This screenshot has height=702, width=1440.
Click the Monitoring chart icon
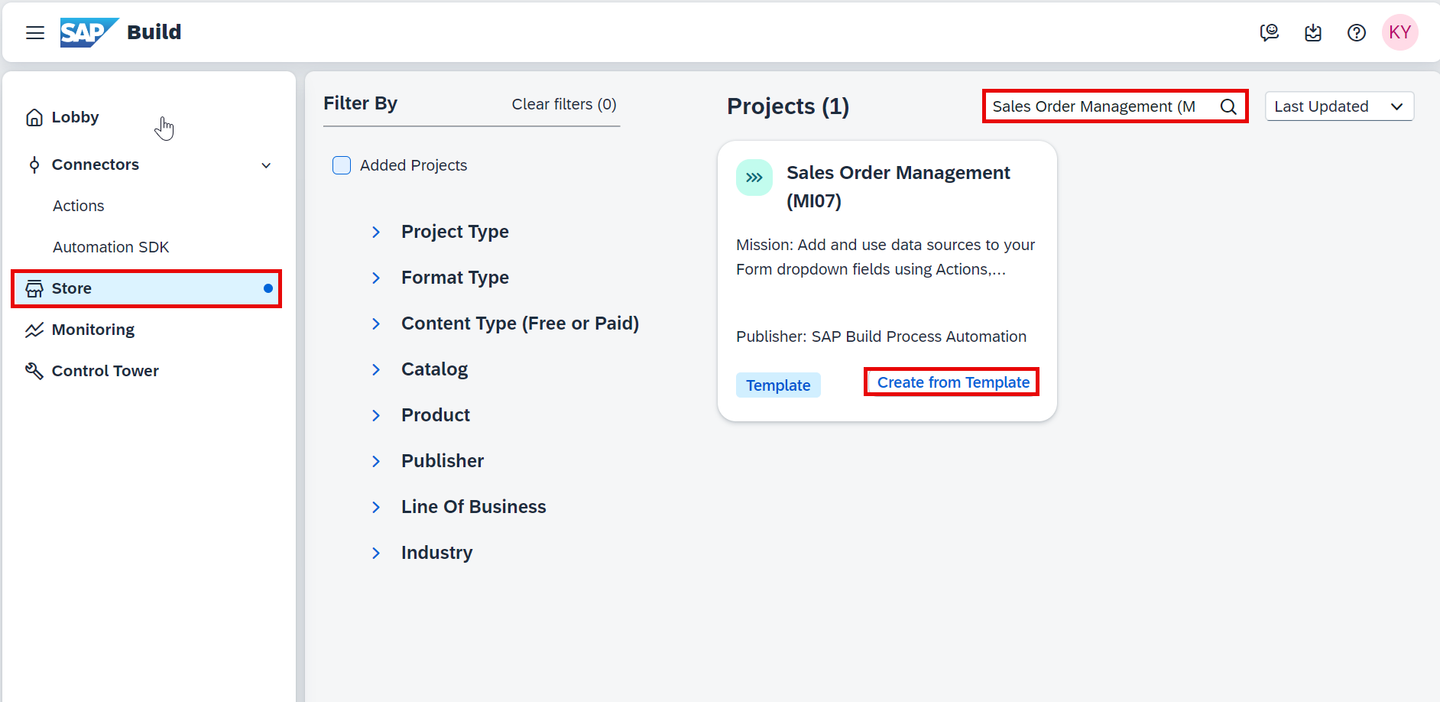pos(34,330)
